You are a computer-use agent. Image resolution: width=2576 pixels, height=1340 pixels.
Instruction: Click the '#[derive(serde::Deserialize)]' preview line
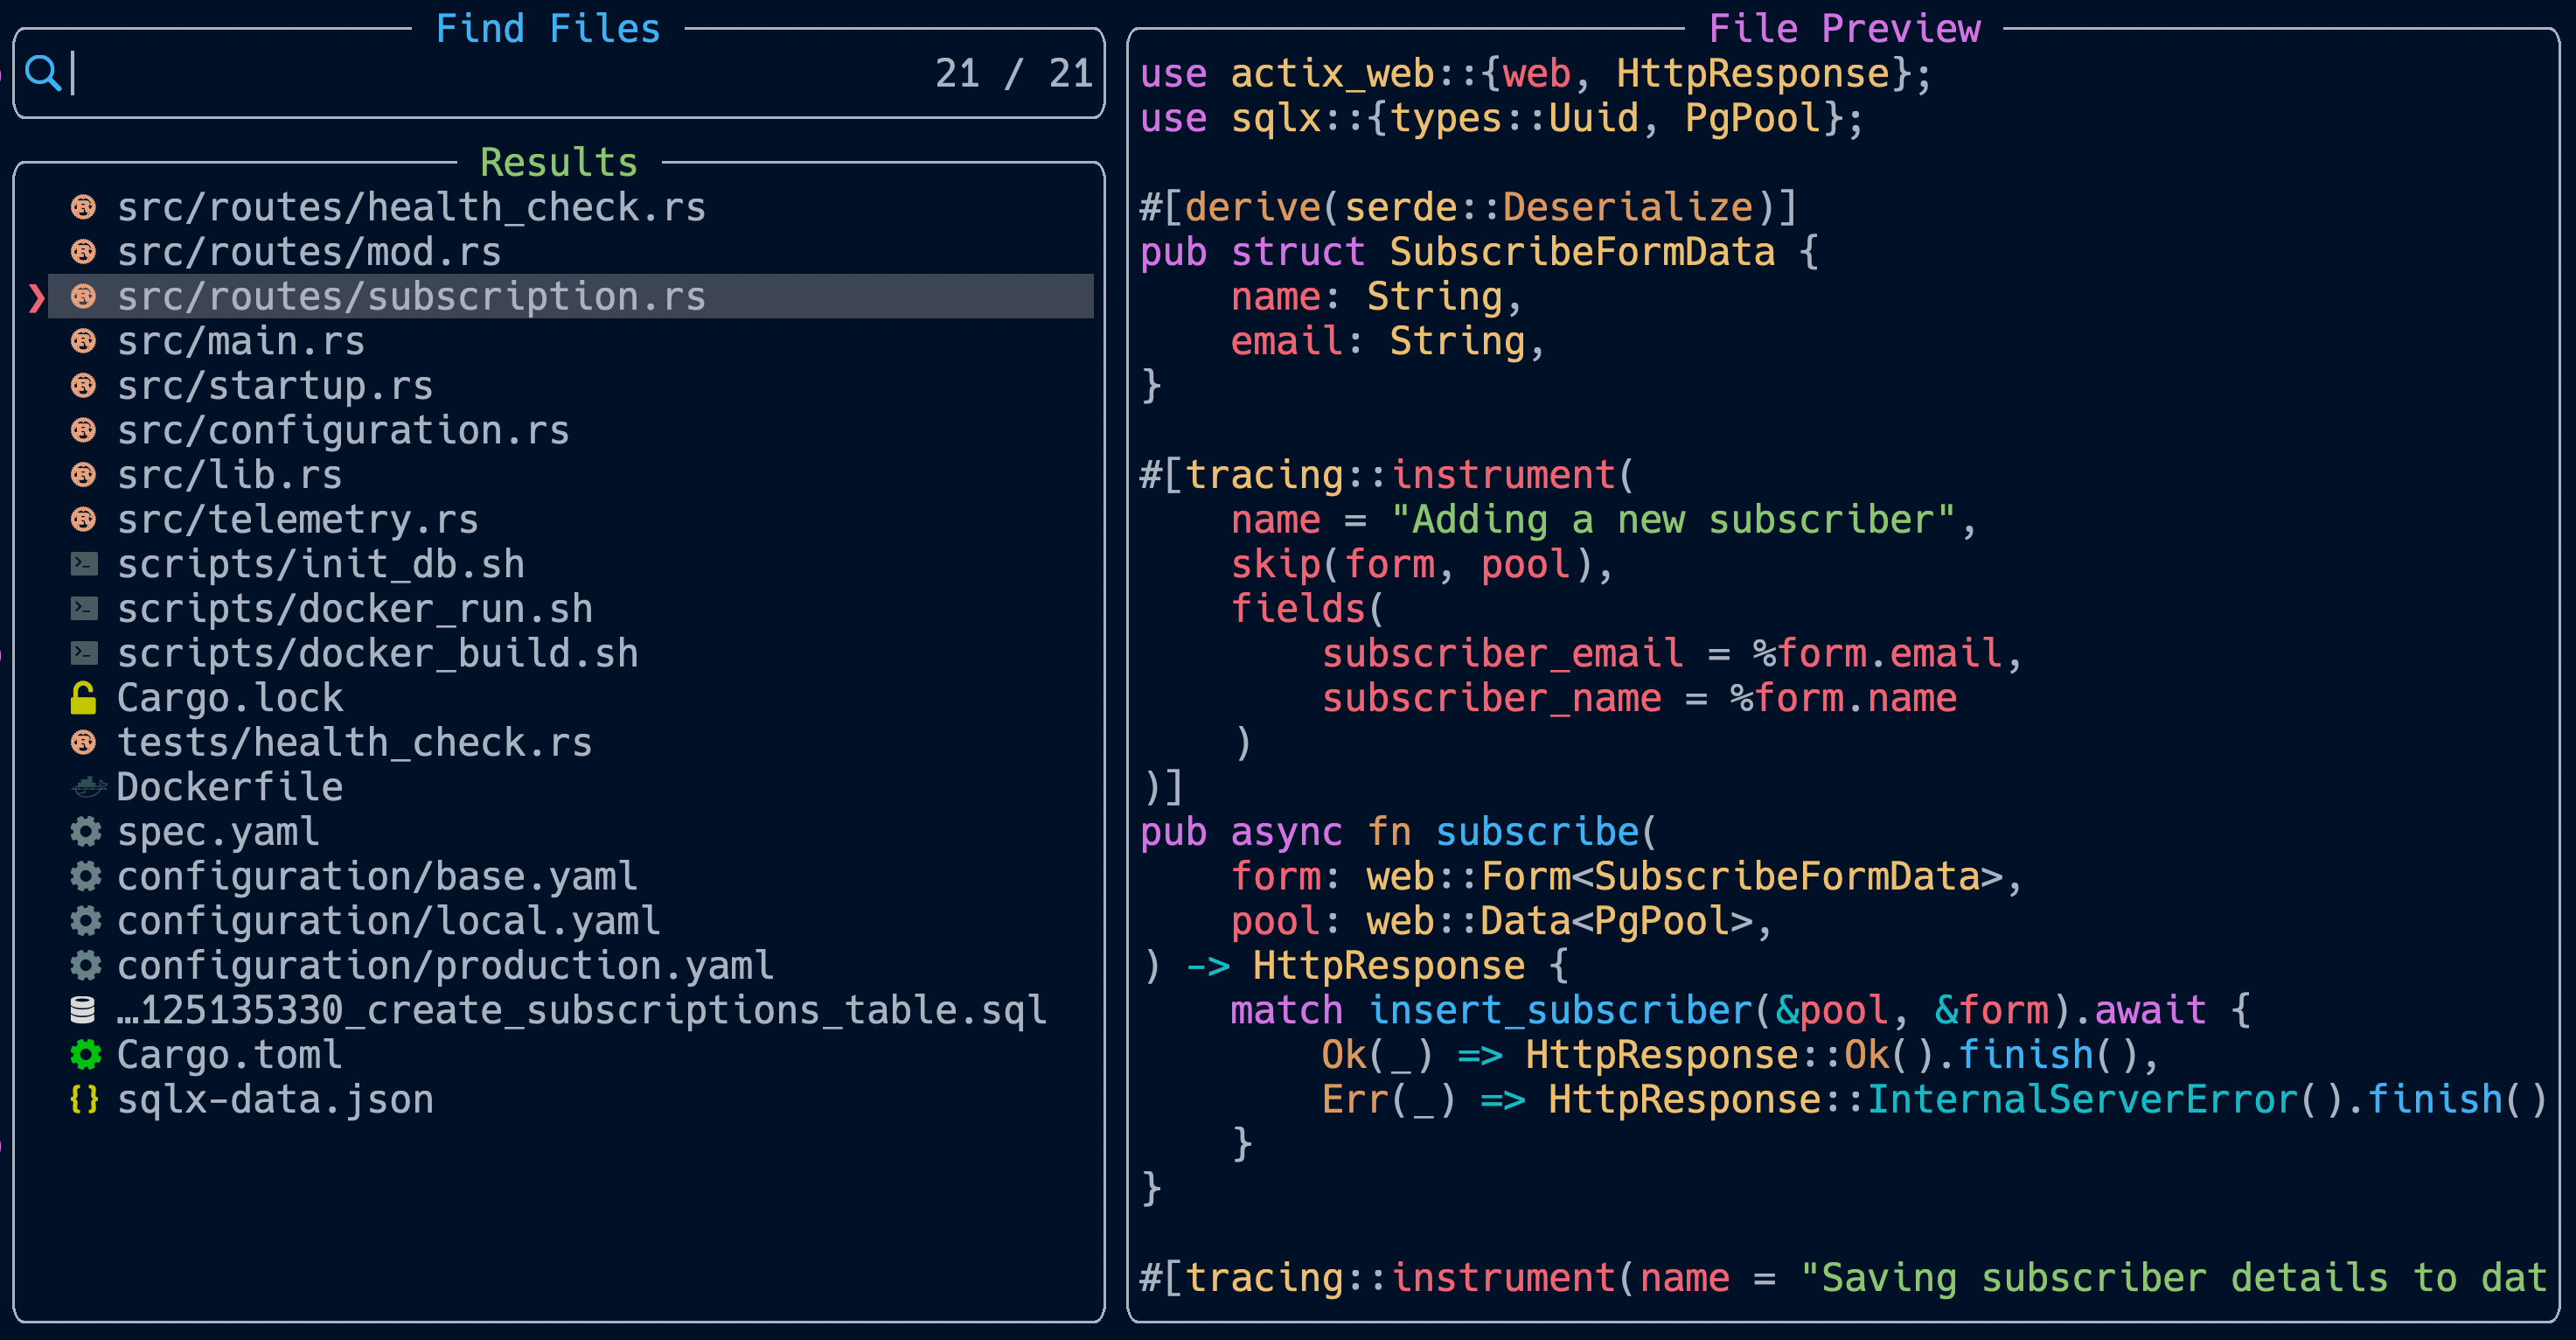[1469, 207]
